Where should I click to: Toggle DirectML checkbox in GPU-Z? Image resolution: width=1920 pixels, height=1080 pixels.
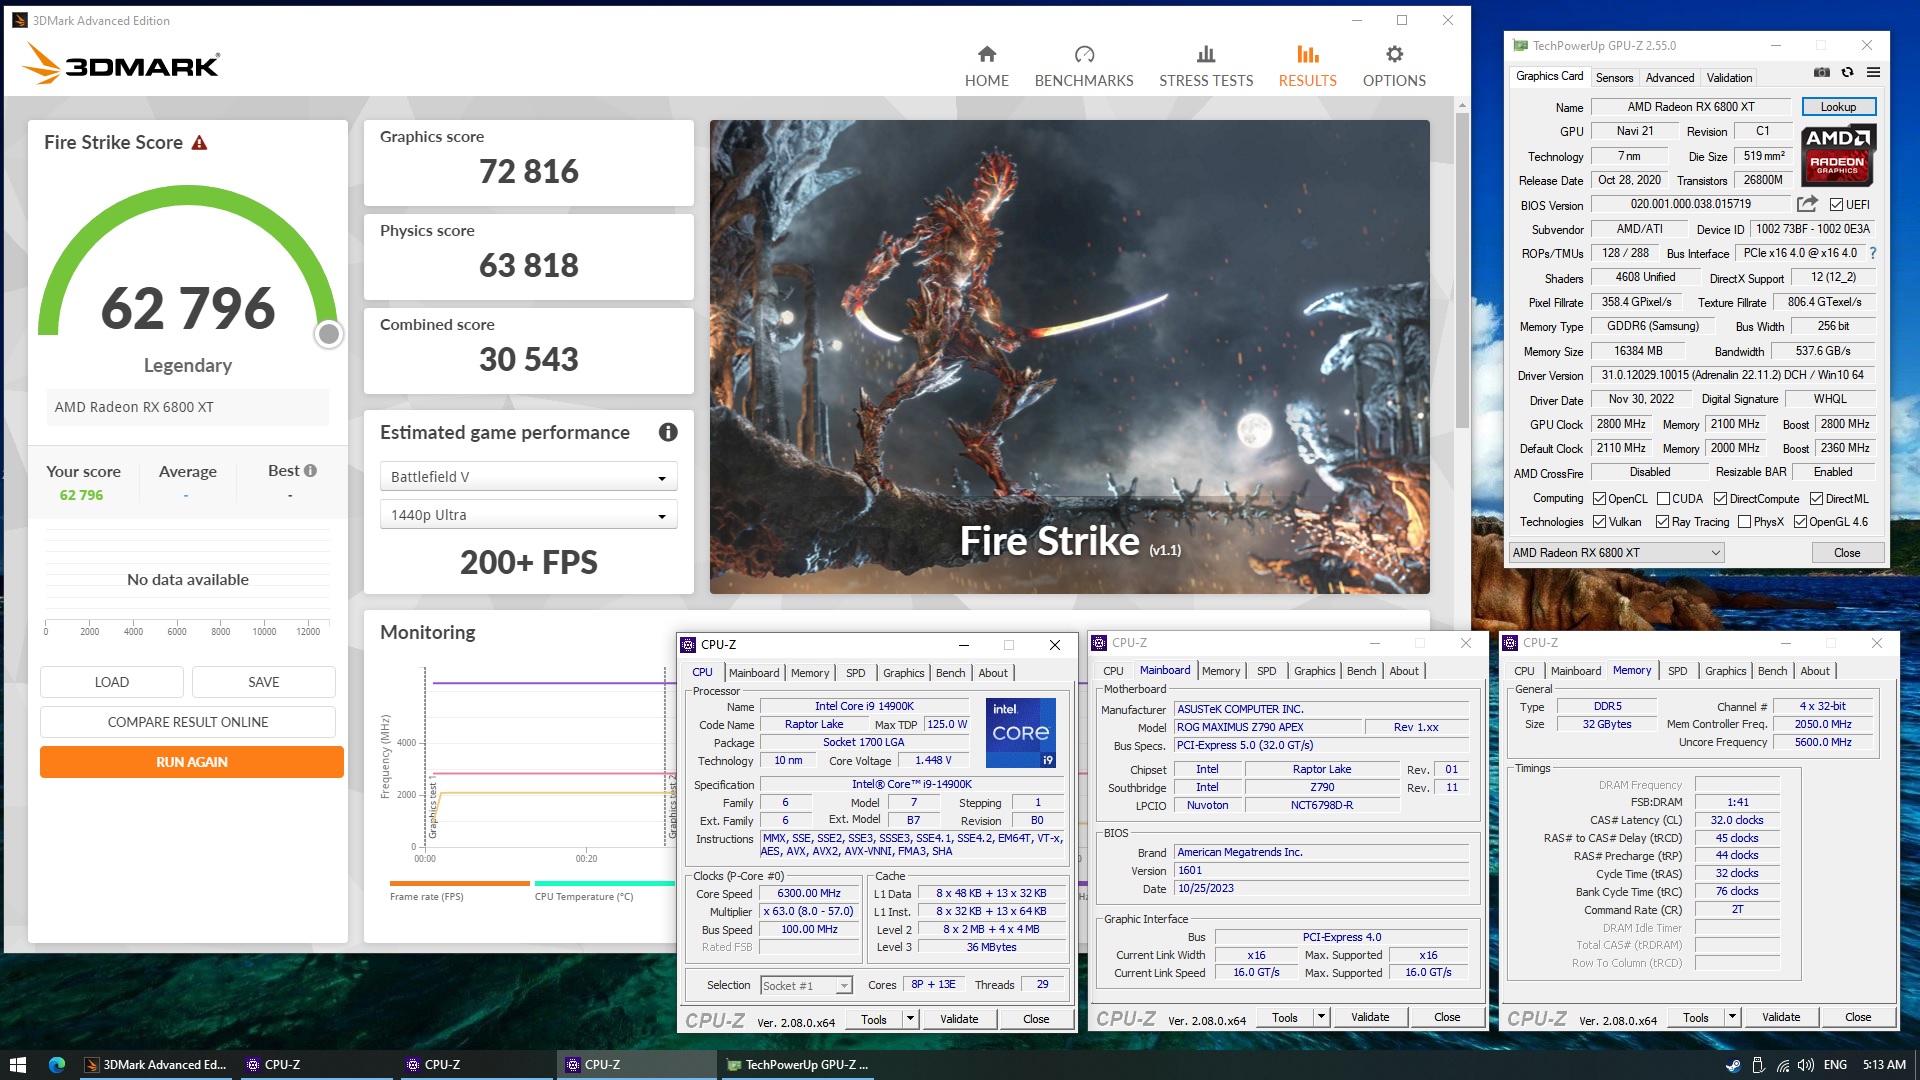pyautogui.click(x=1816, y=499)
